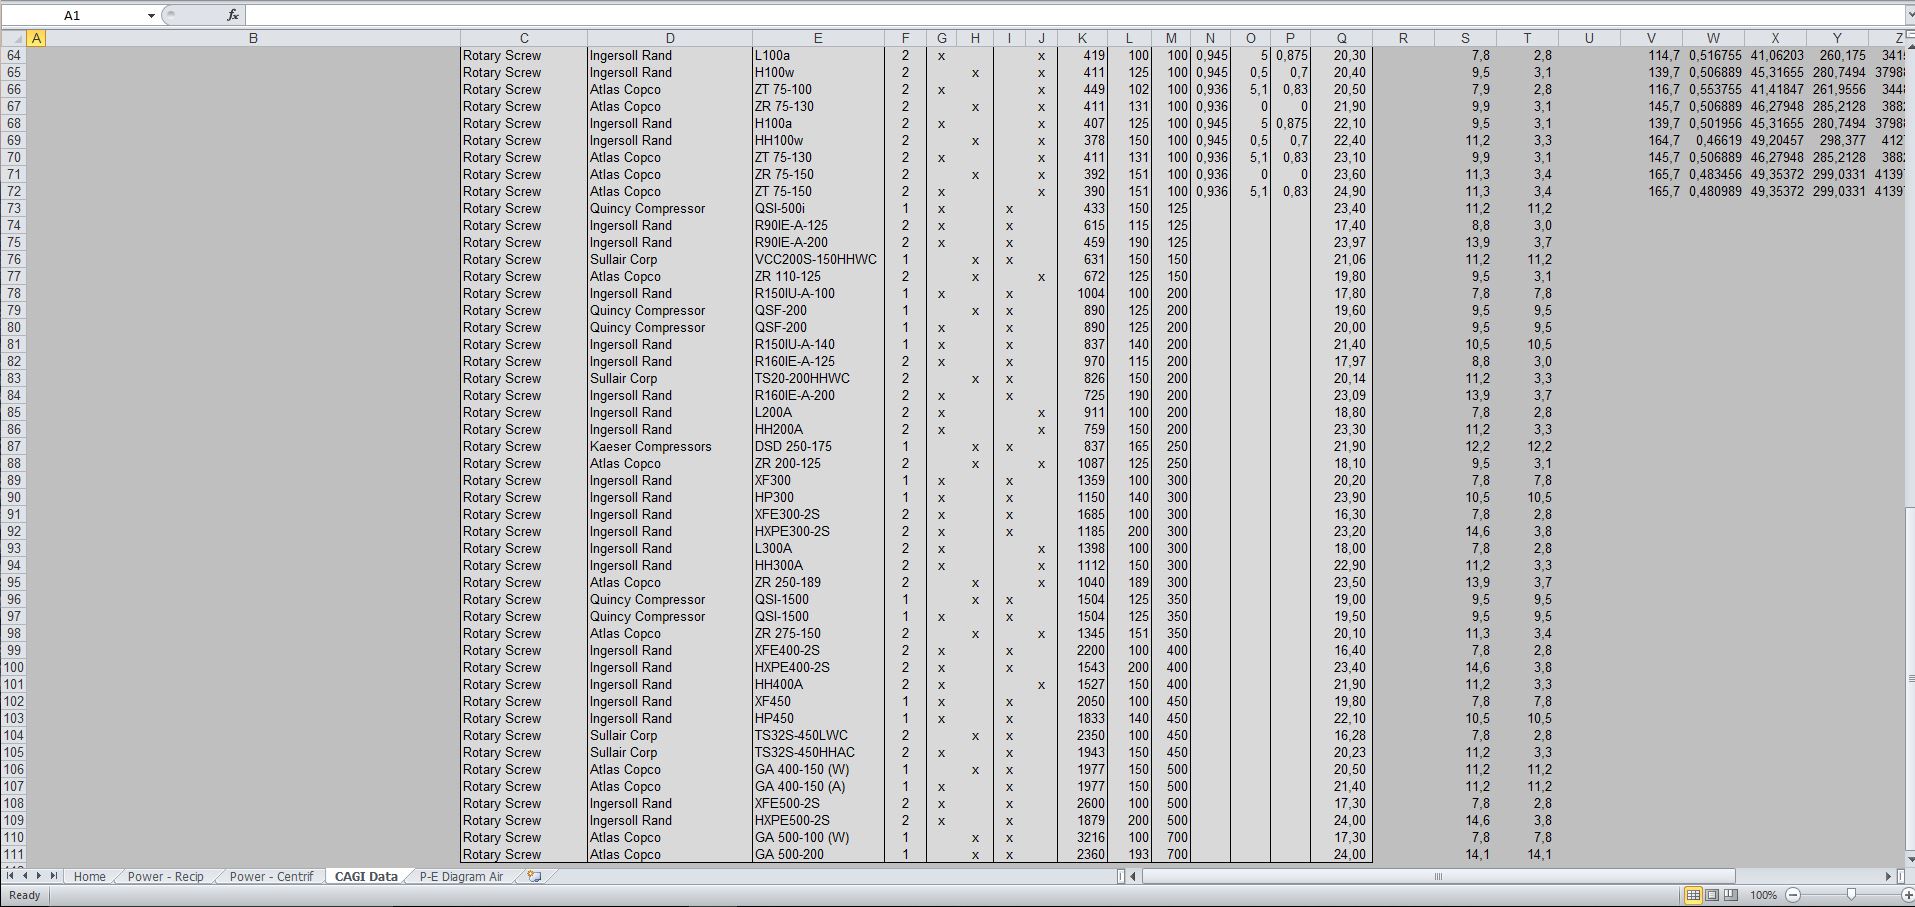Open the Insert Function (fx) dialog
Screen dimensions: 1915x907
(x=232, y=15)
